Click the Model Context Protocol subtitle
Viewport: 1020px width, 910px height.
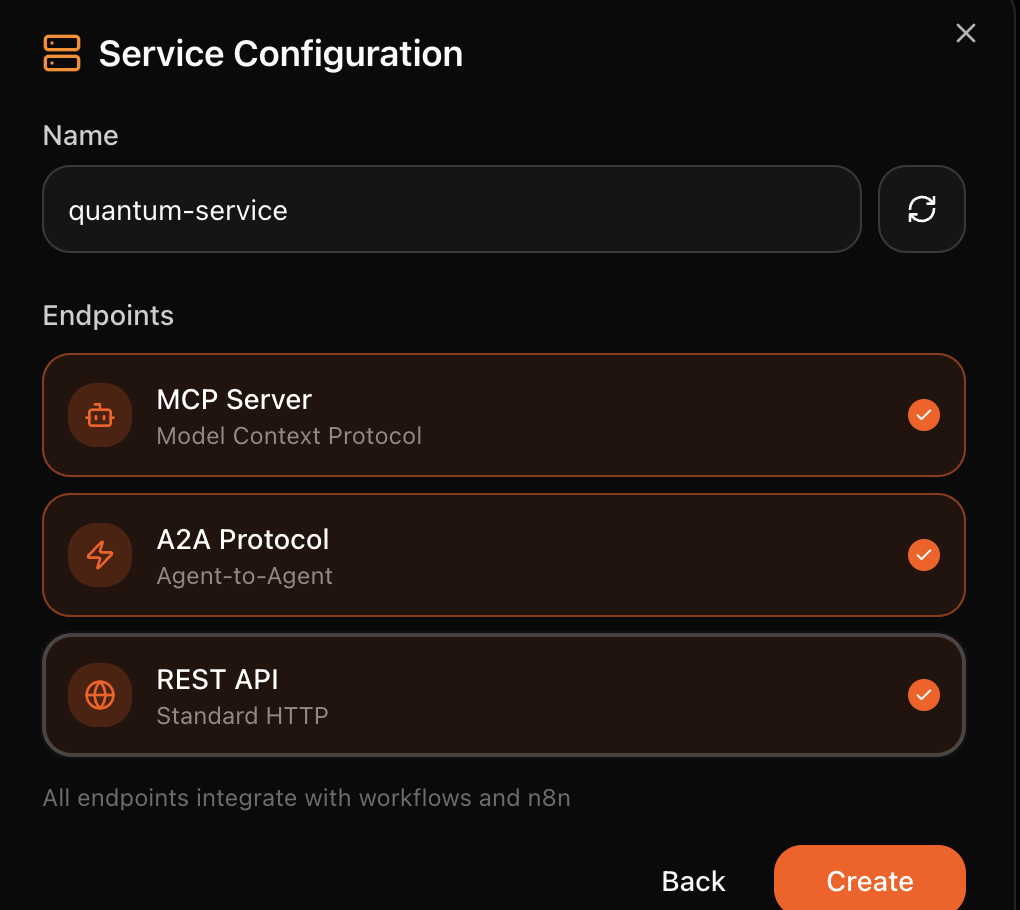pos(289,436)
